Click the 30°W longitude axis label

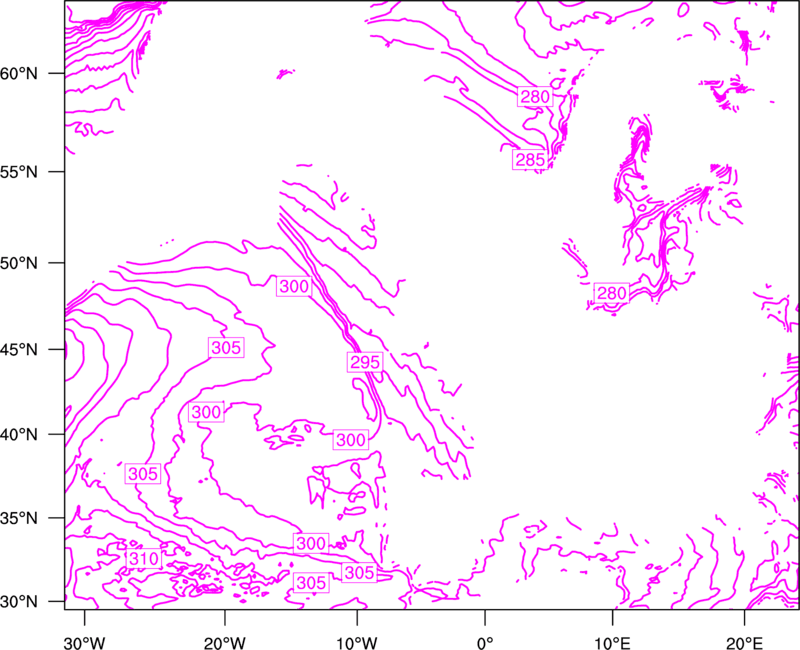pyautogui.click(x=85, y=643)
